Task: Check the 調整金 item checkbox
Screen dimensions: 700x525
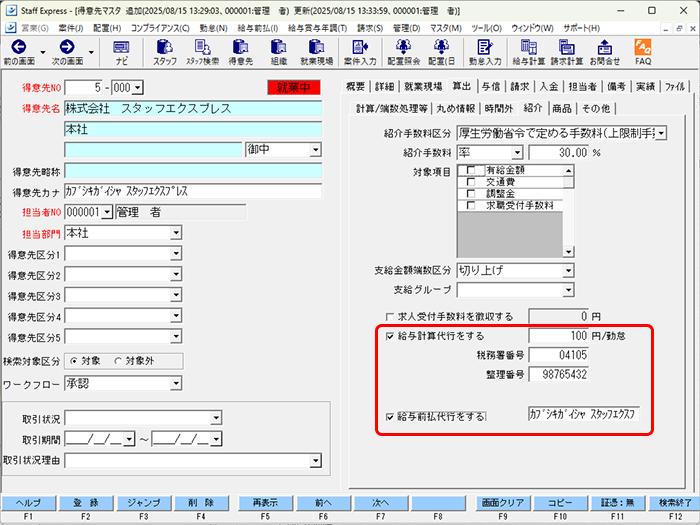Action: [x=471, y=193]
